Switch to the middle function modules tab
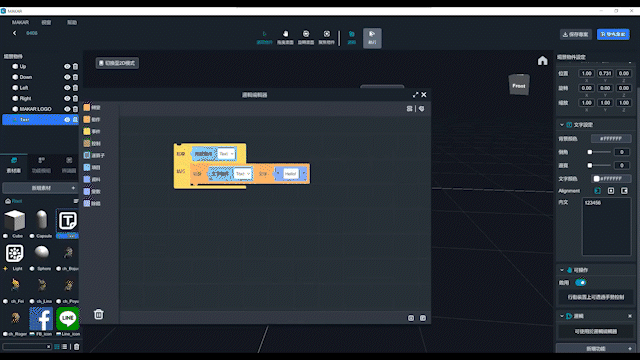 coord(41,165)
